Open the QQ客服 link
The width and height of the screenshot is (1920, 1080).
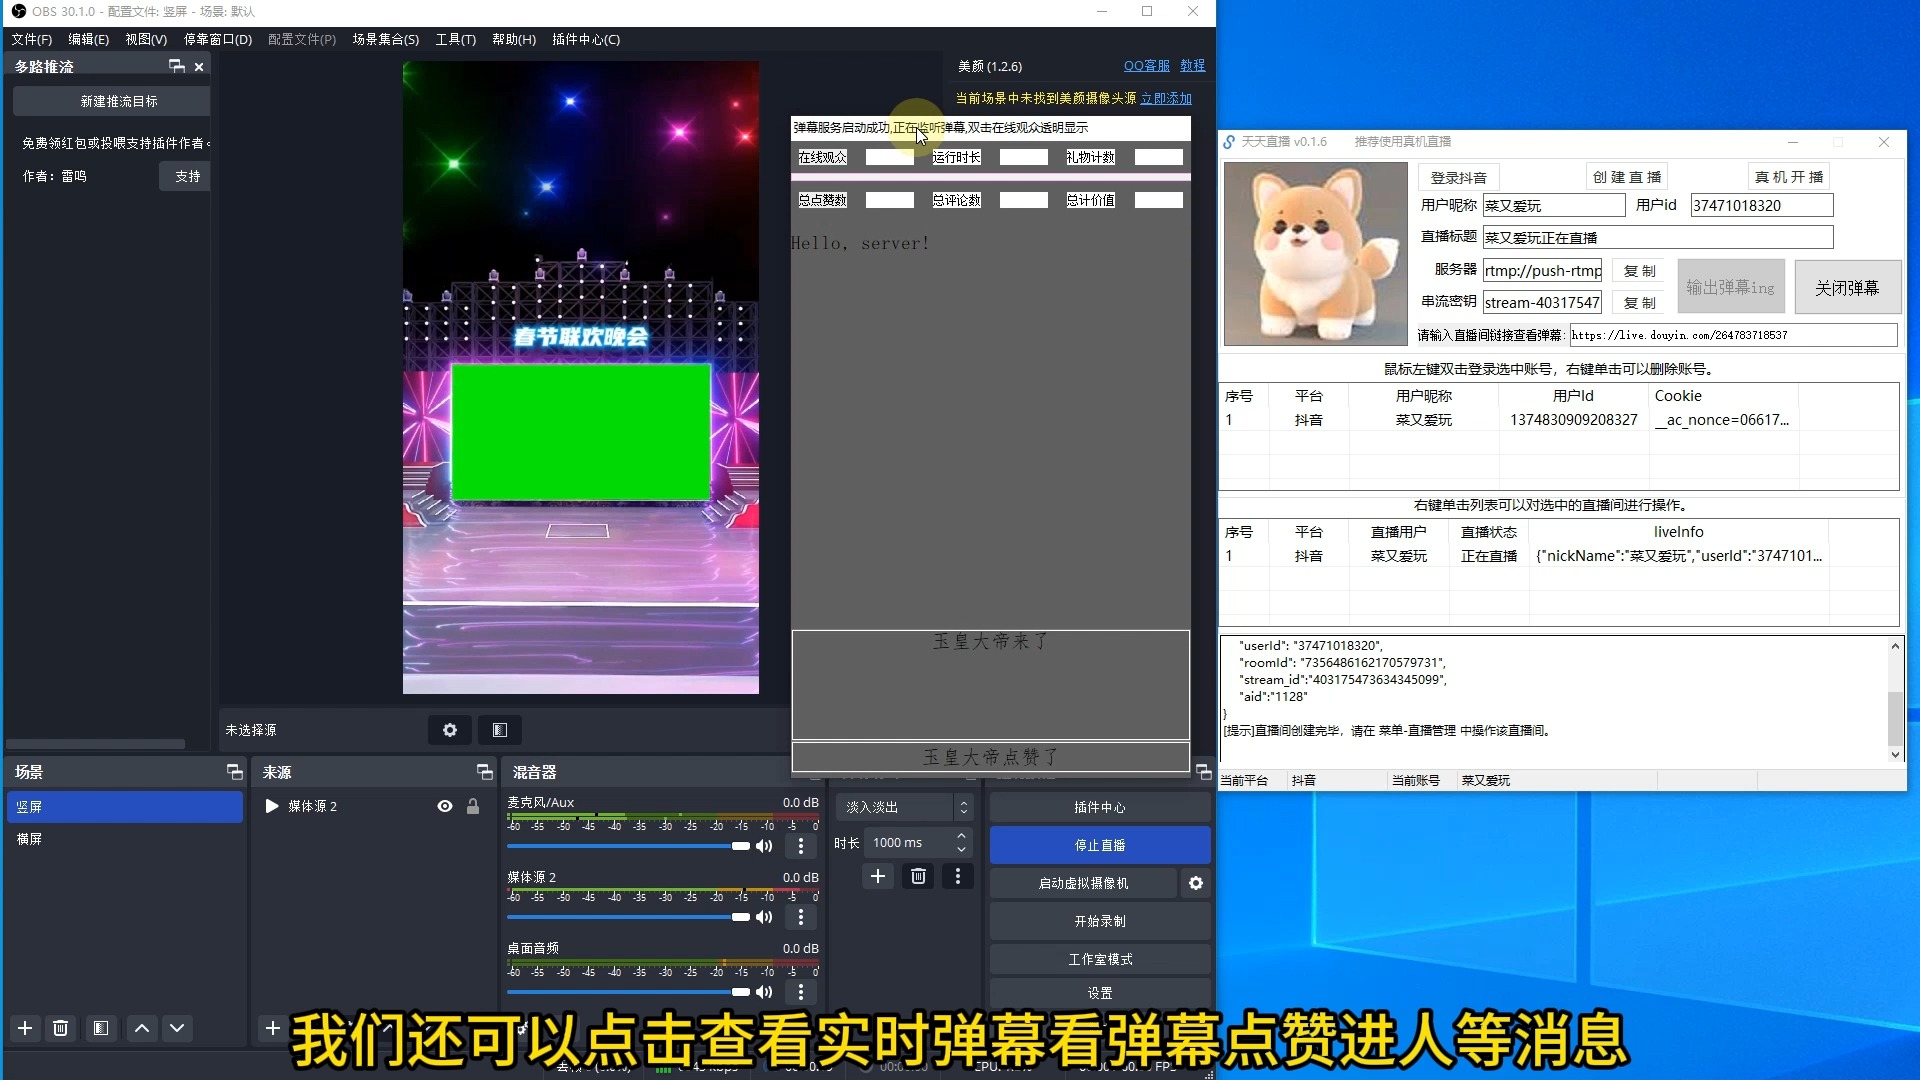pyautogui.click(x=1147, y=66)
